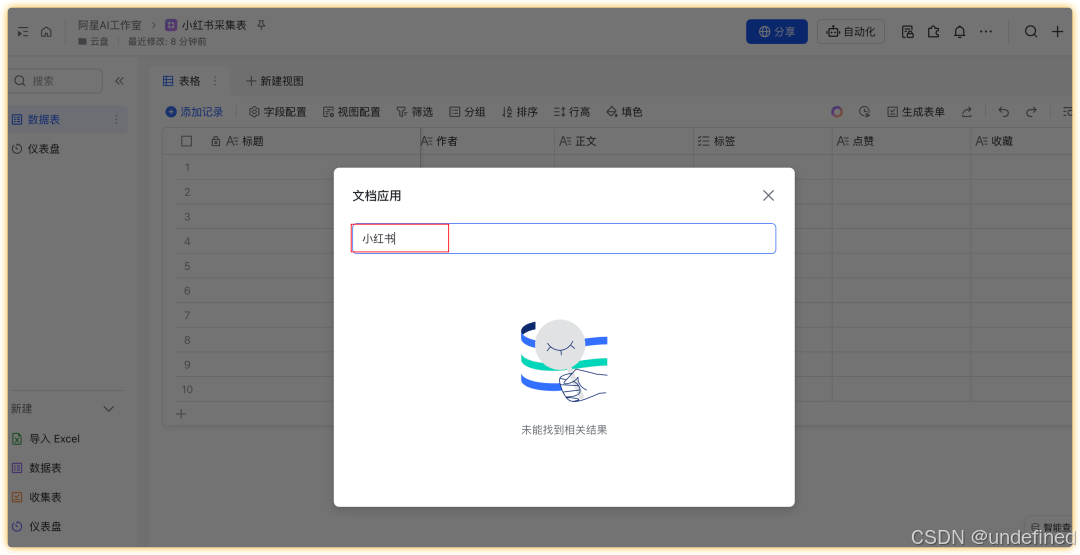Collapse the sidebar with double-chevron icon
The width and height of the screenshot is (1080, 555).
click(x=119, y=81)
